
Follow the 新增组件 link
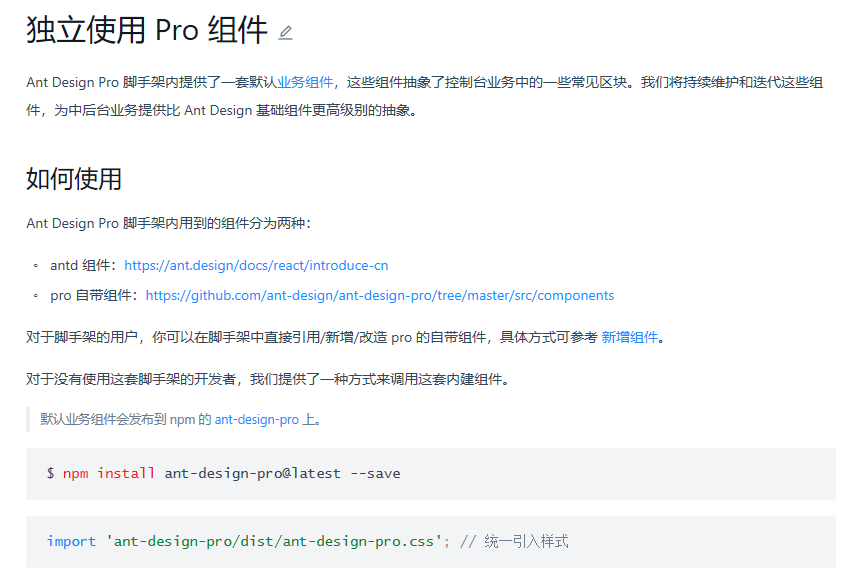630,337
